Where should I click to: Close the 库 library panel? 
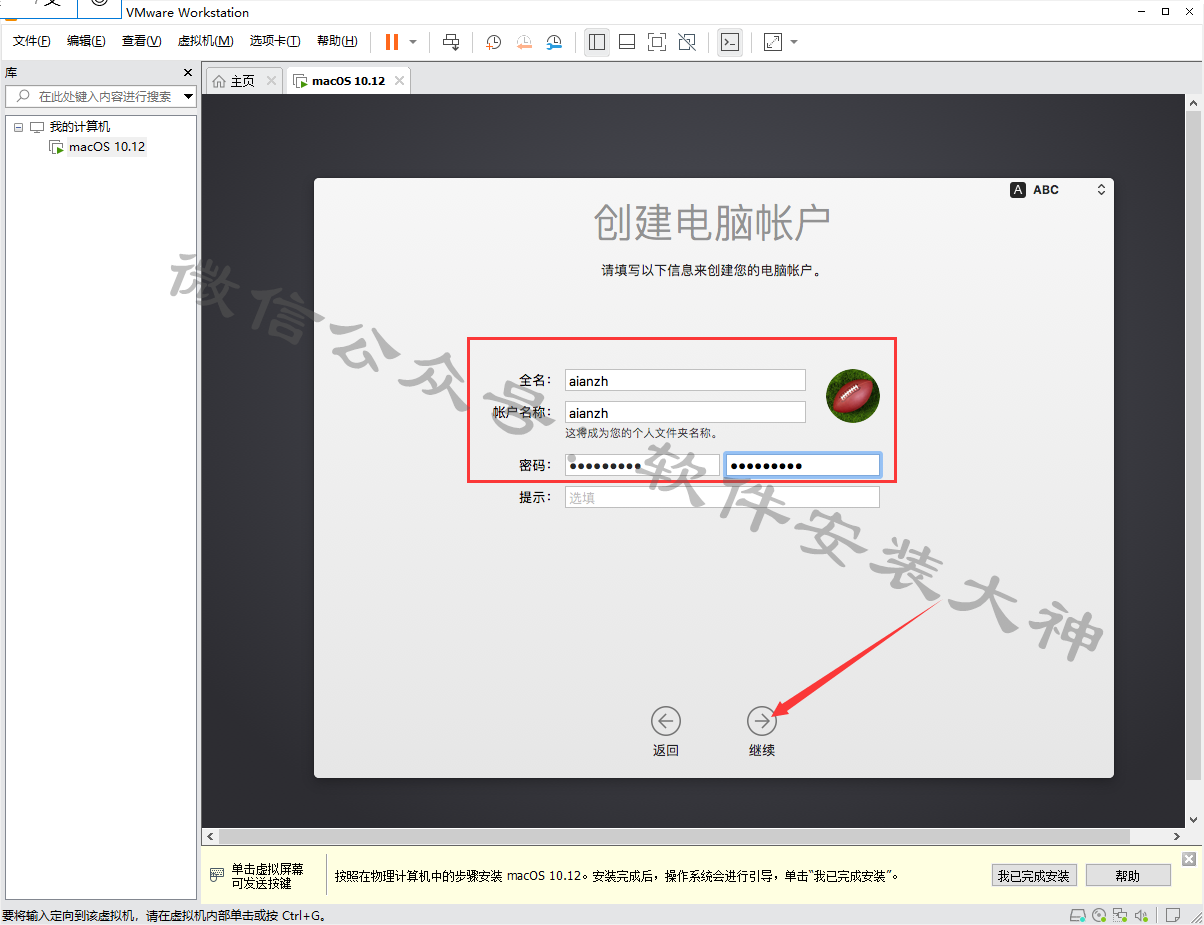pos(188,72)
